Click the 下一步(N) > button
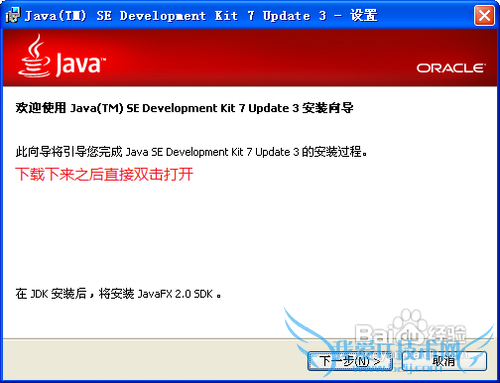The image size is (500, 383). pyautogui.click(x=350, y=361)
